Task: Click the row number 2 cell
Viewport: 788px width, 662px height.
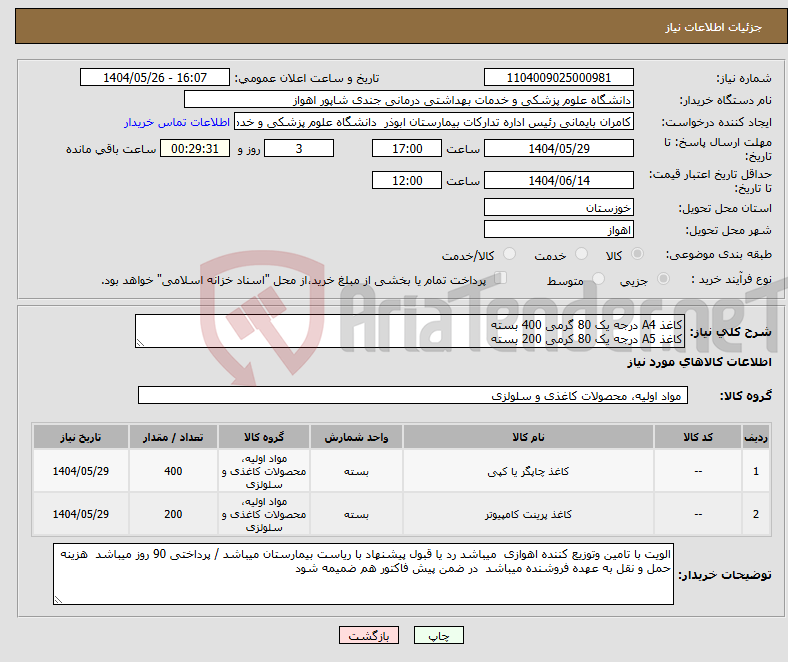Action: (755, 514)
